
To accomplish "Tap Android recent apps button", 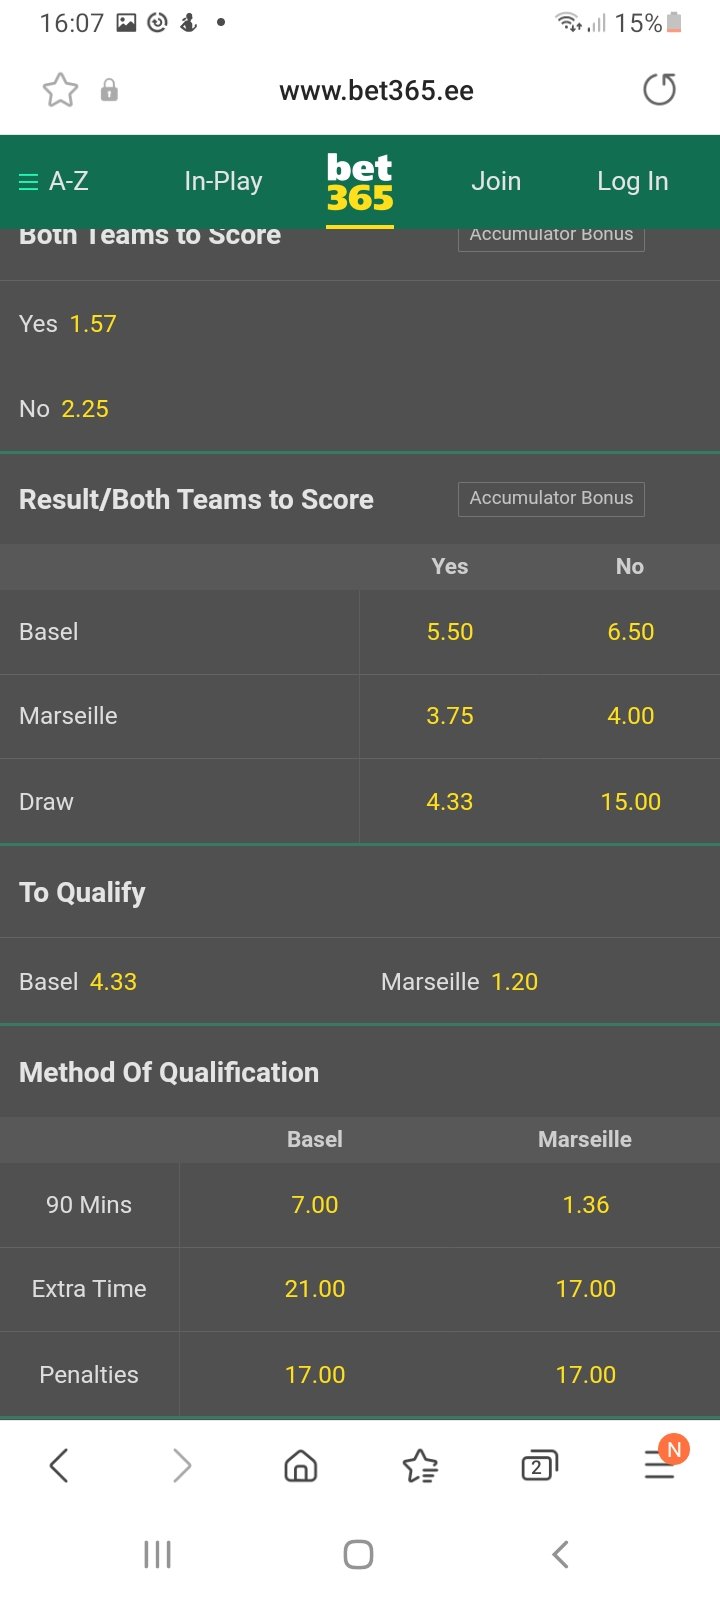I will coord(157,1554).
